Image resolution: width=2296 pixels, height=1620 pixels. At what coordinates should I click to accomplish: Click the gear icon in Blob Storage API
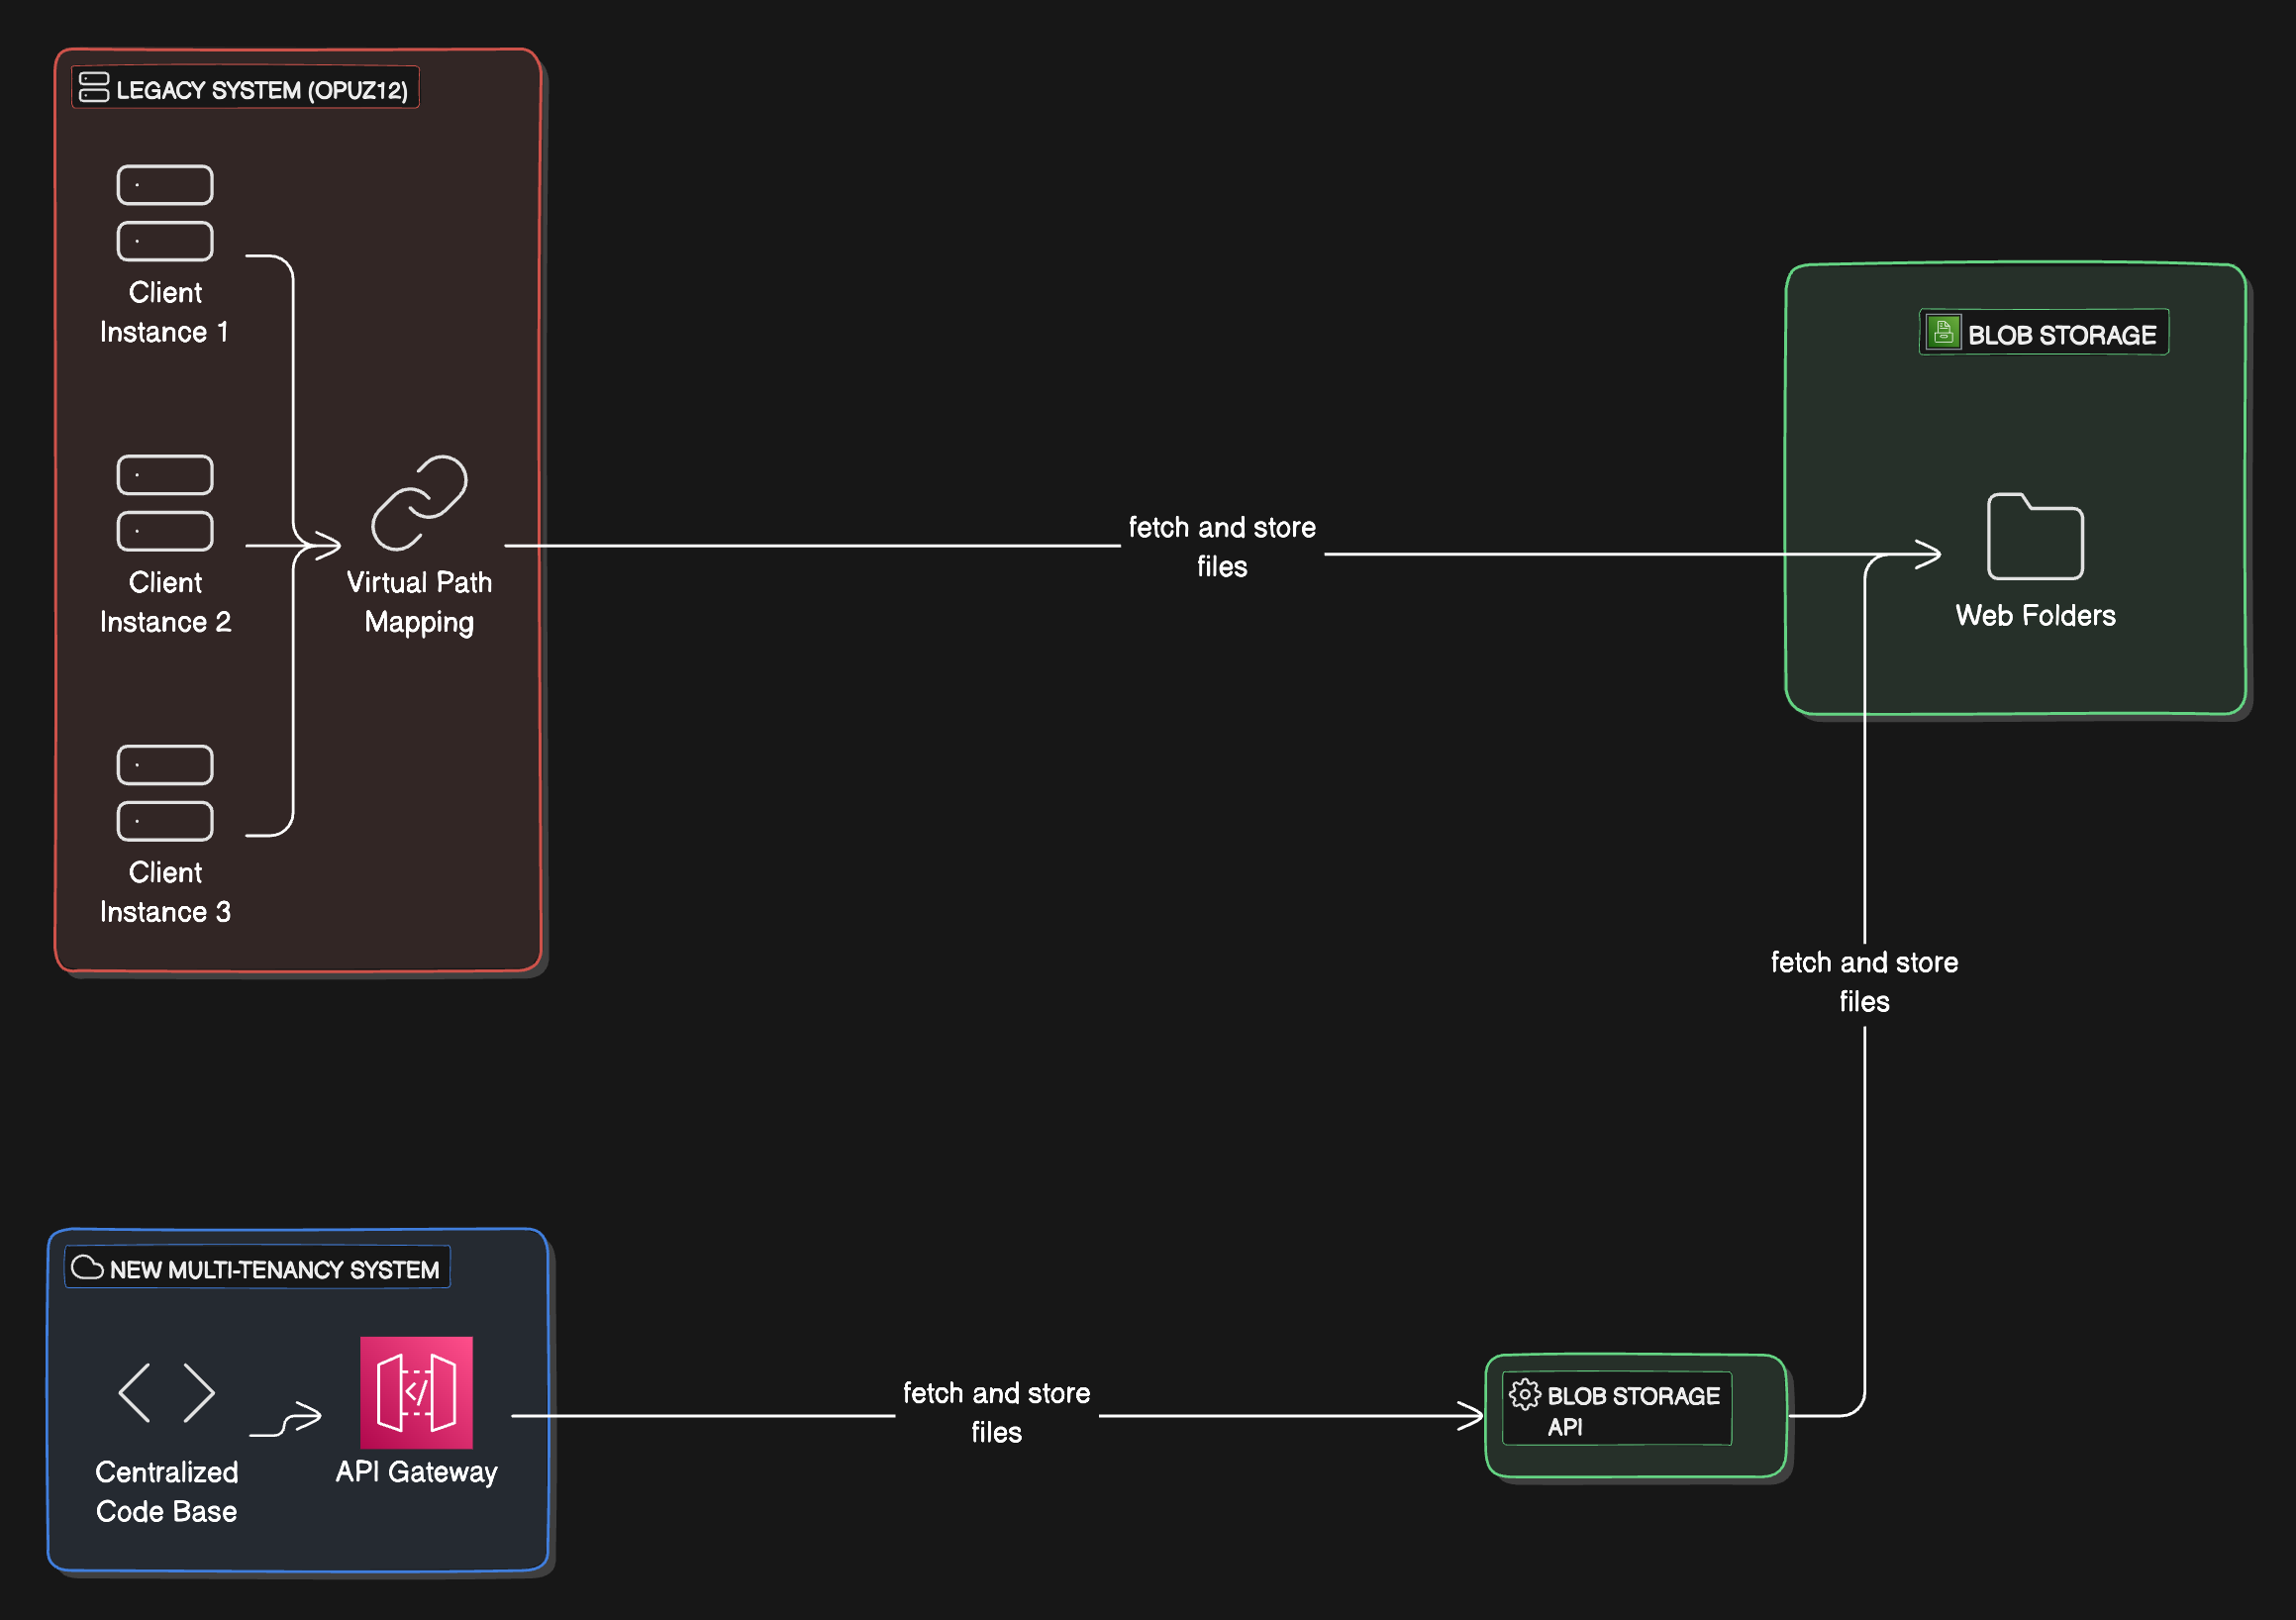tap(1524, 1394)
